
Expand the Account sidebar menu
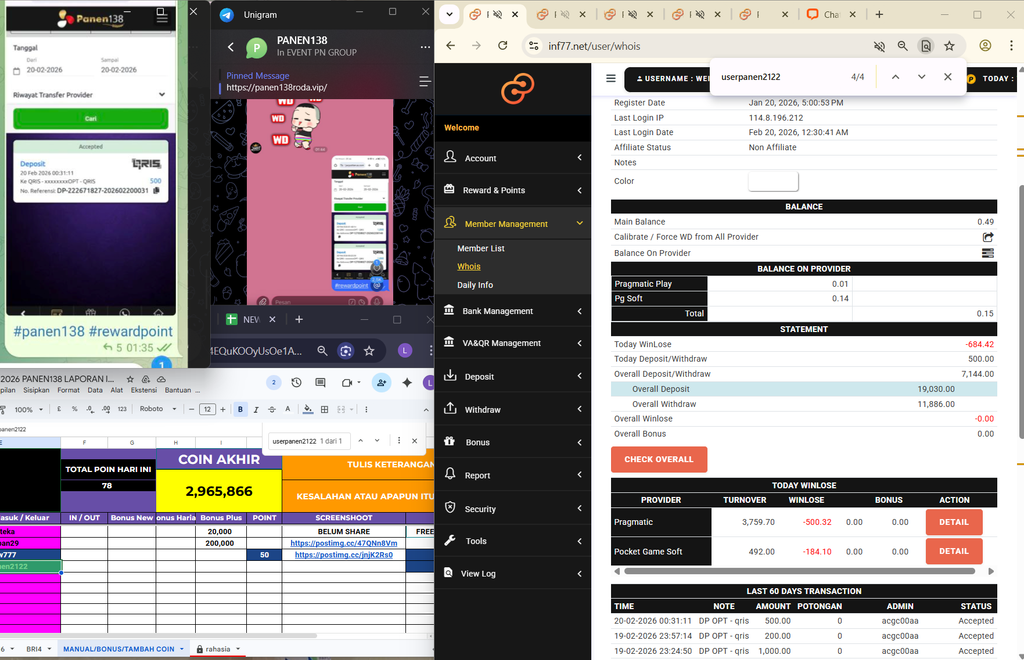click(x=513, y=158)
